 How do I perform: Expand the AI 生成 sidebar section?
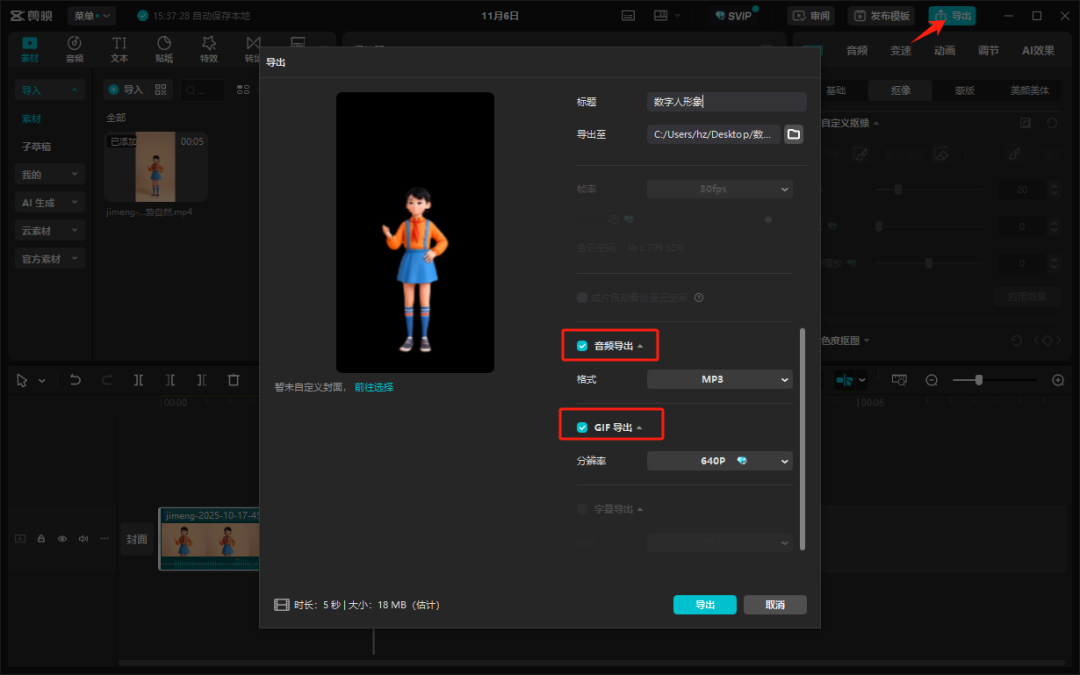pyautogui.click(x=49, y=202)
